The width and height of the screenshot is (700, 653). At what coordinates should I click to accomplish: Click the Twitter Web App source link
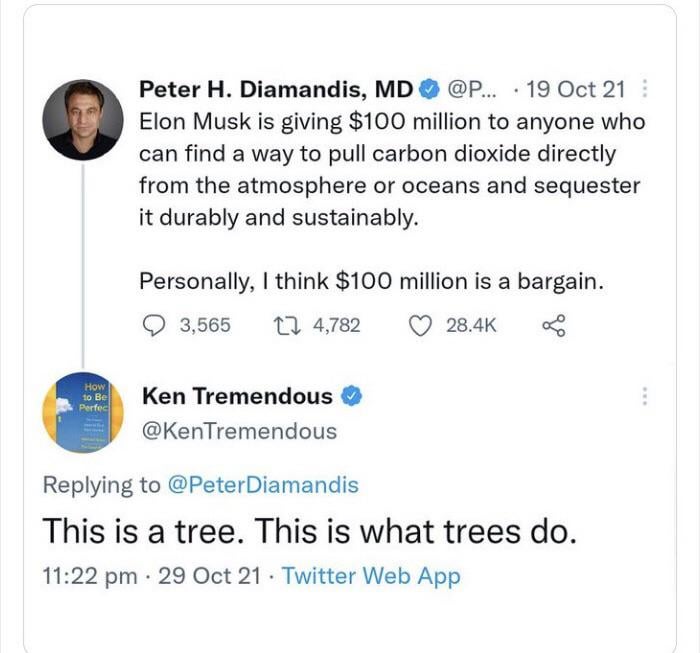point(371,576)
